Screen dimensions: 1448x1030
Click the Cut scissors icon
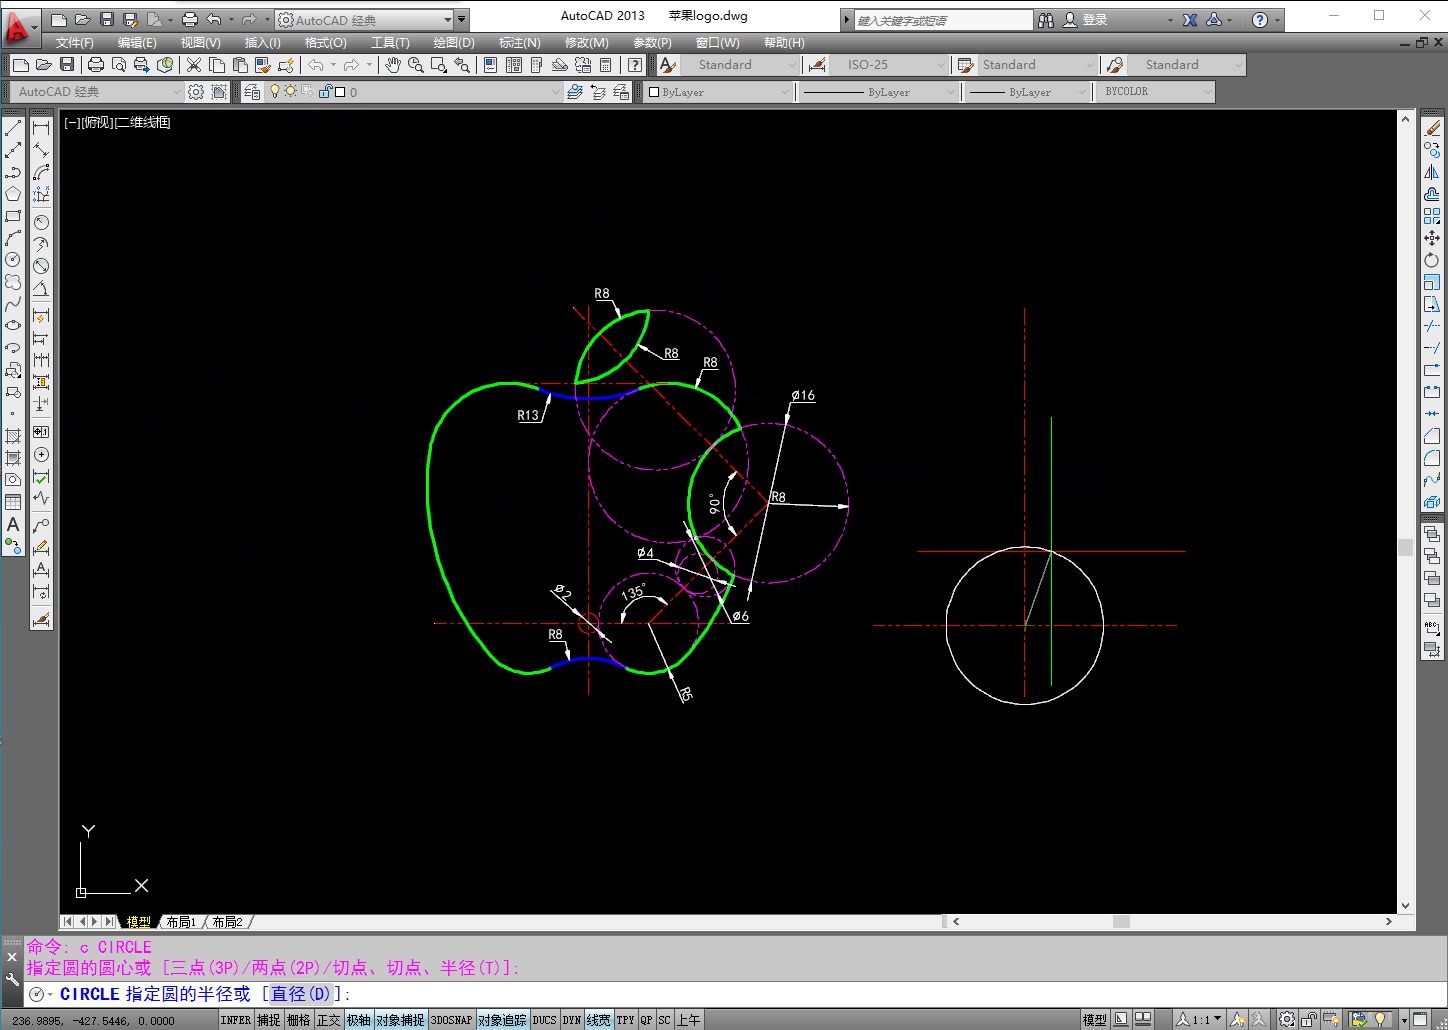pyautogui.click(x=194, y=65)
